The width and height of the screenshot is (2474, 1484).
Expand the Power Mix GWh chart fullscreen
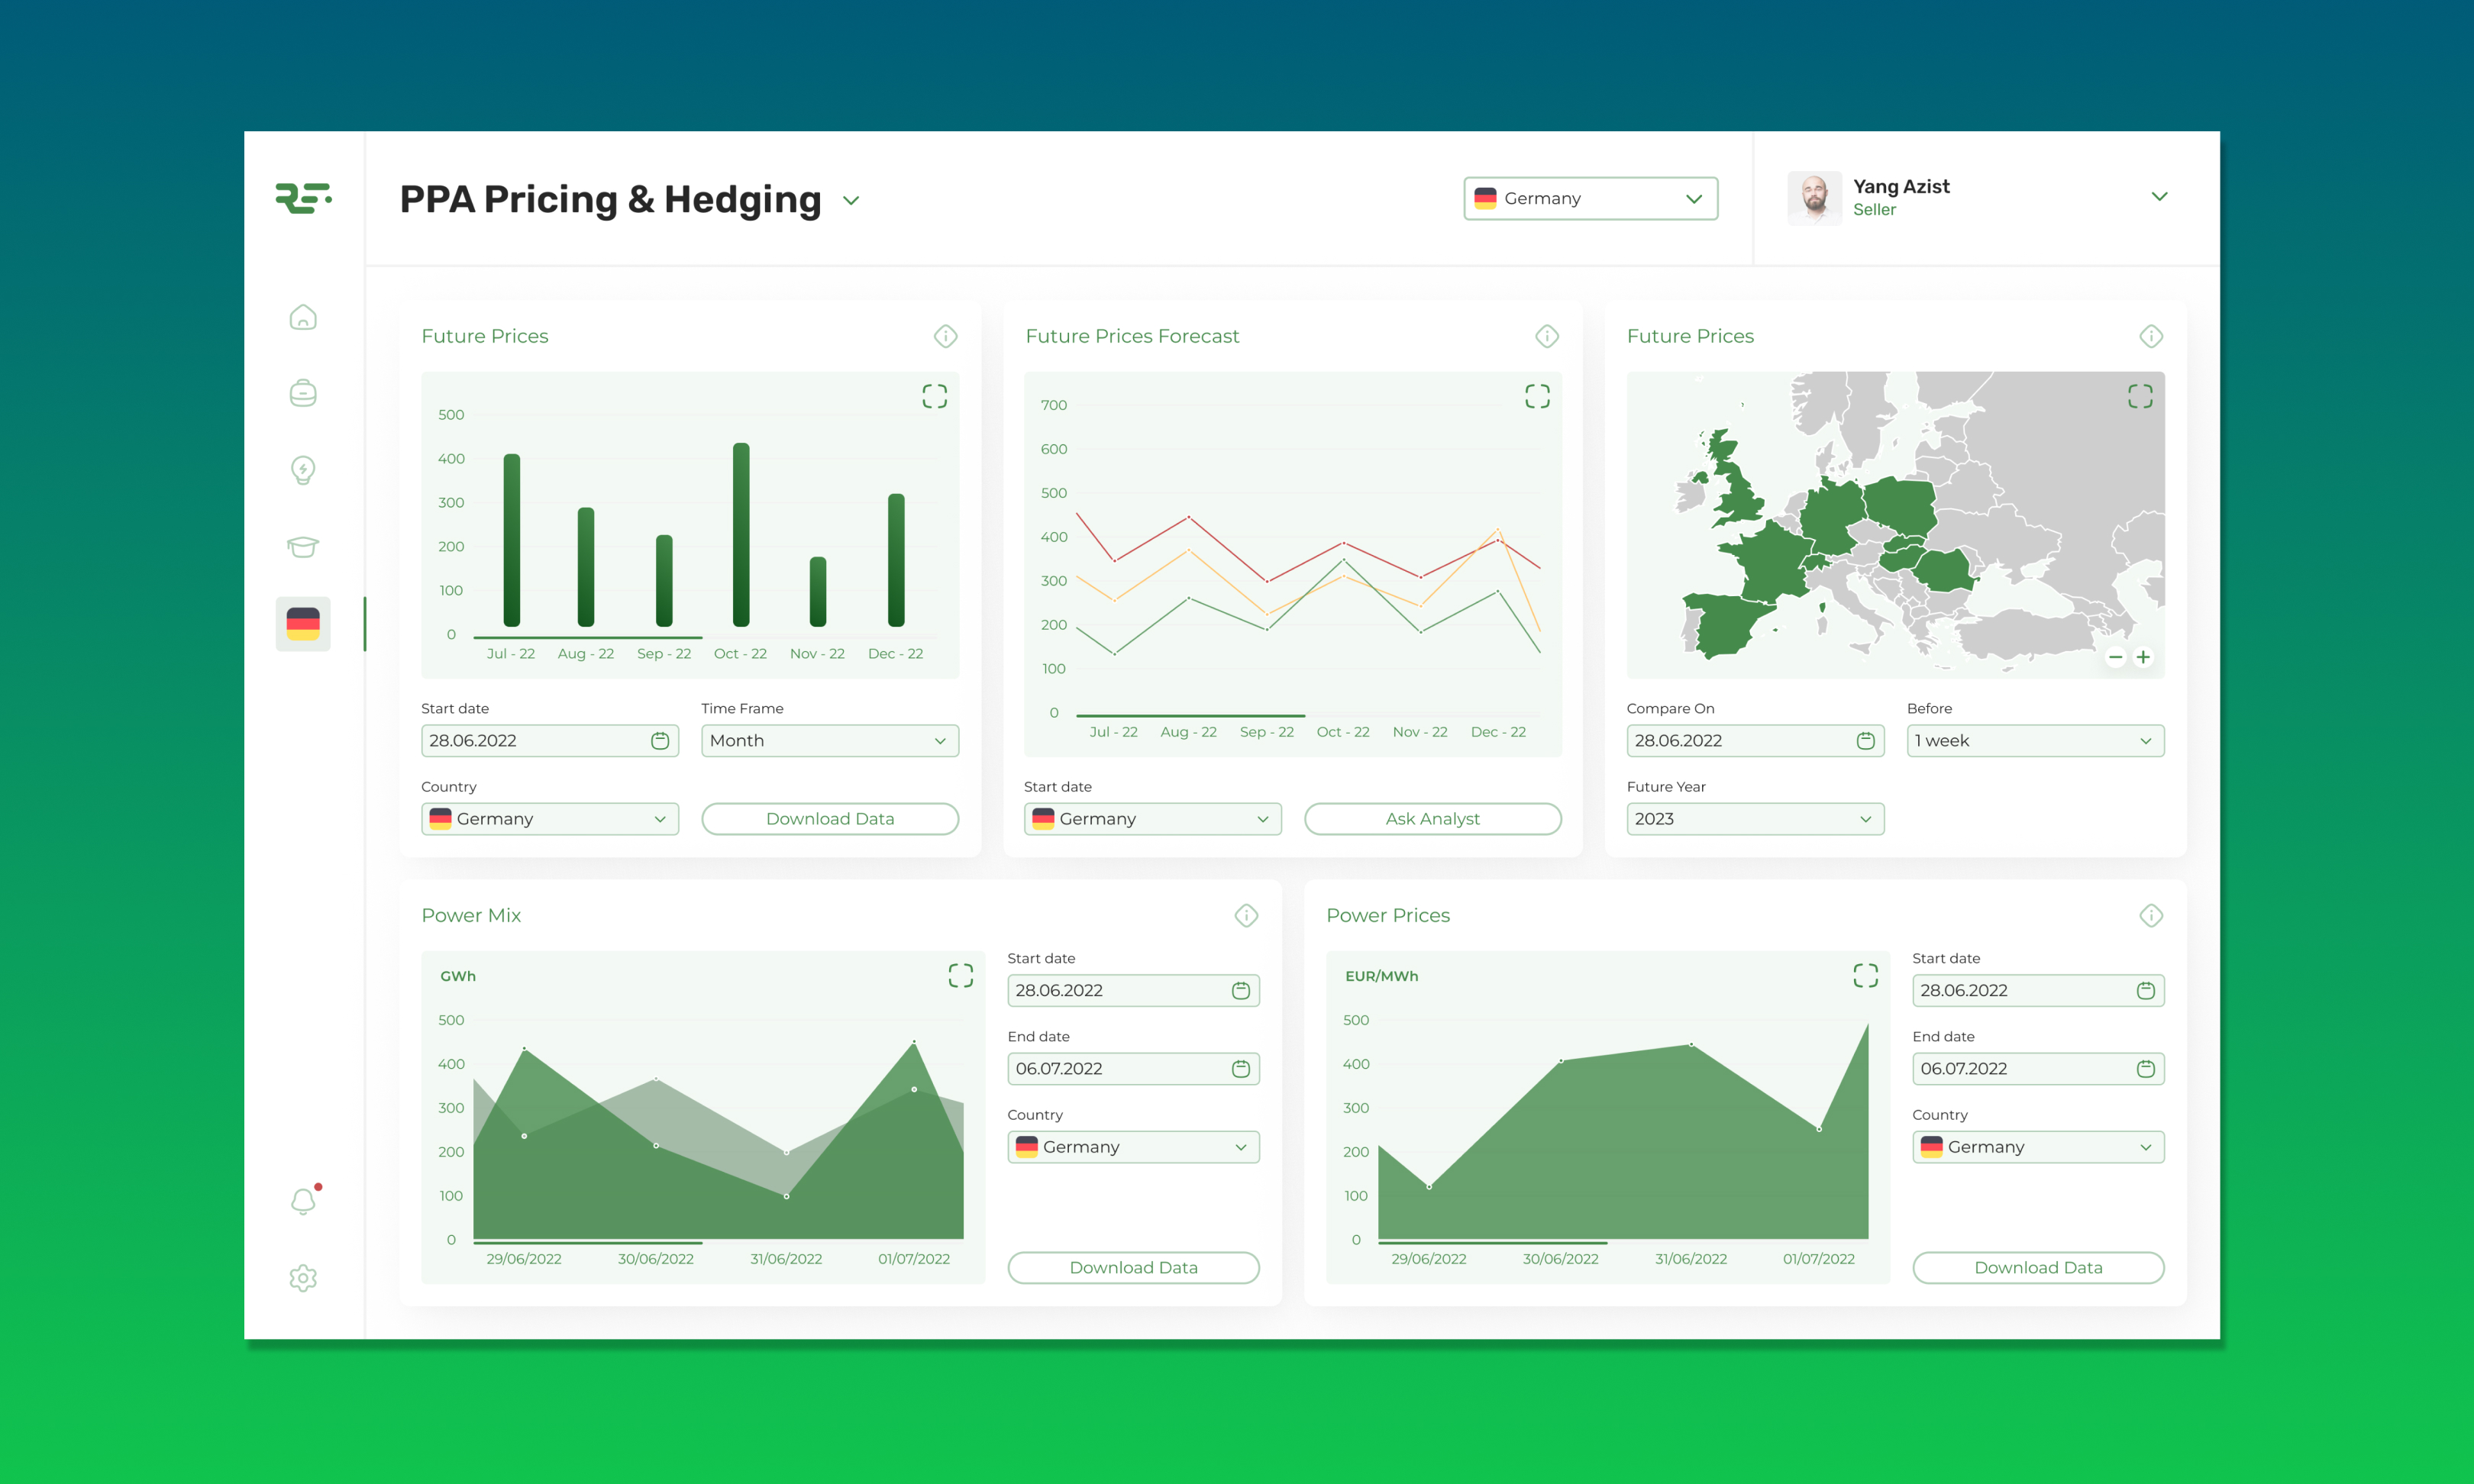point(960,976)
